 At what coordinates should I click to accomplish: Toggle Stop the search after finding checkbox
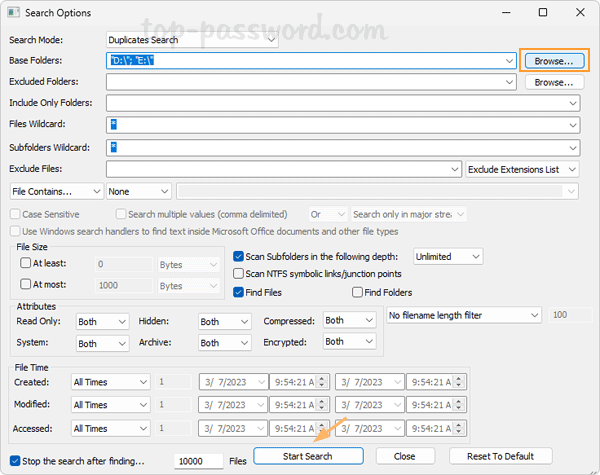[14, 461]
